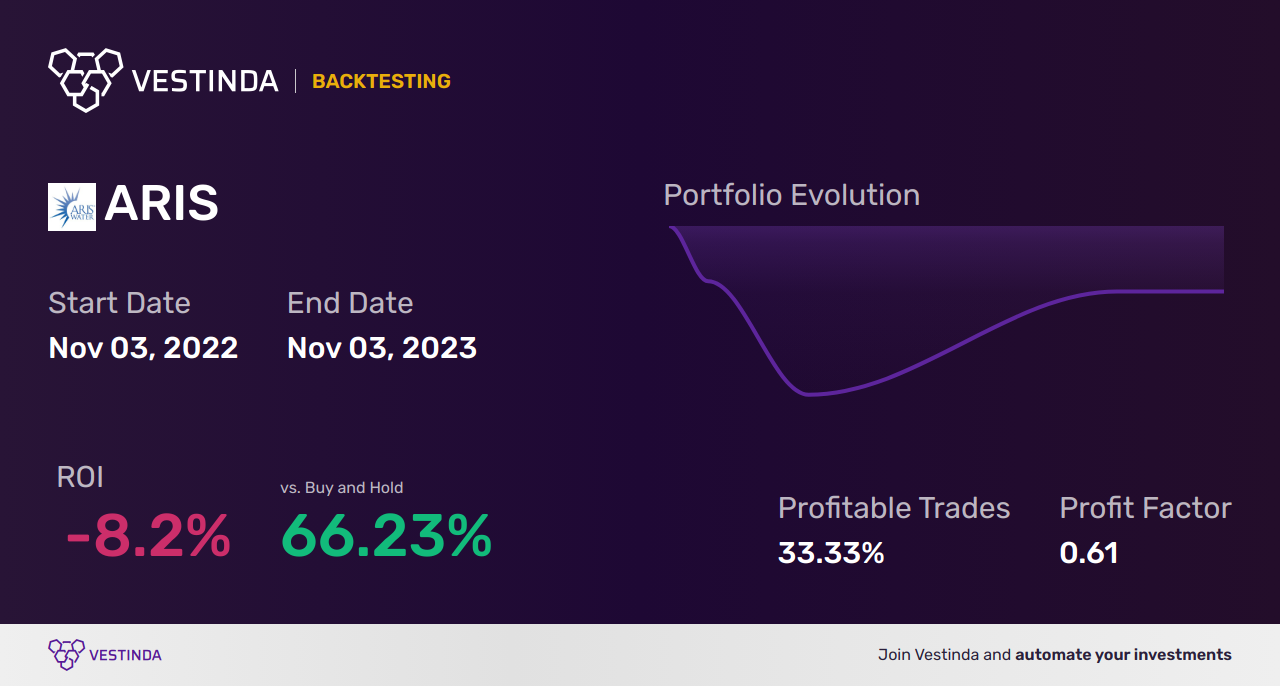Select the BACKTESTING label in header
The width and height of the screenshot is (1280, 686).
pos(381,81)
